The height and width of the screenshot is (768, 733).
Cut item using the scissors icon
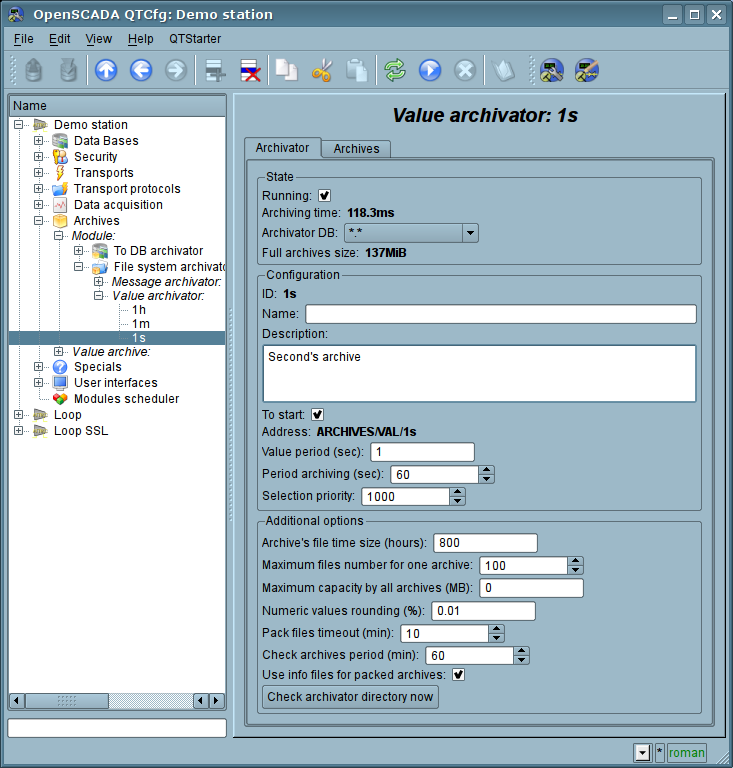(x=322, y=71)
